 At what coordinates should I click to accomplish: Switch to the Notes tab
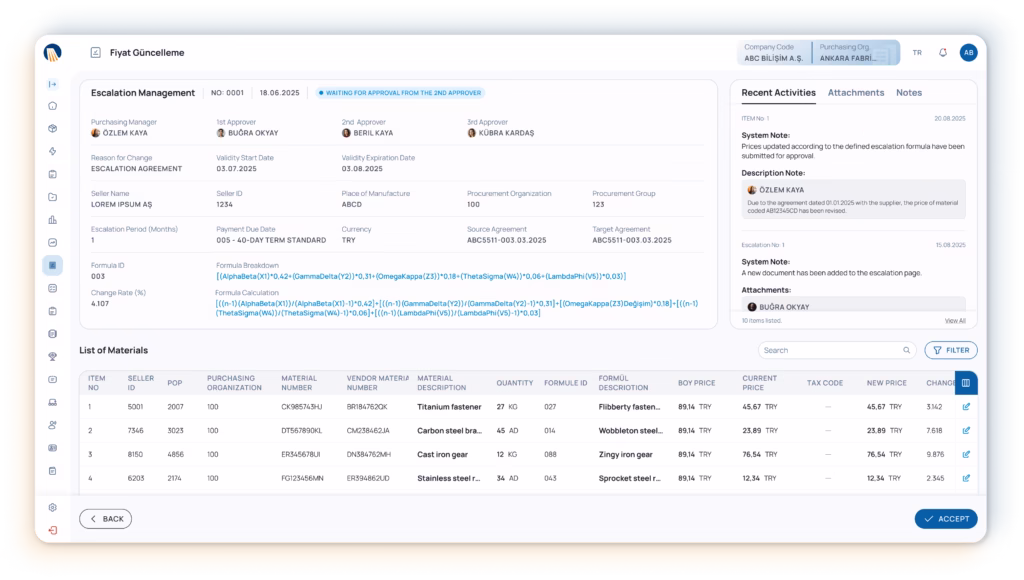point(909,93)
